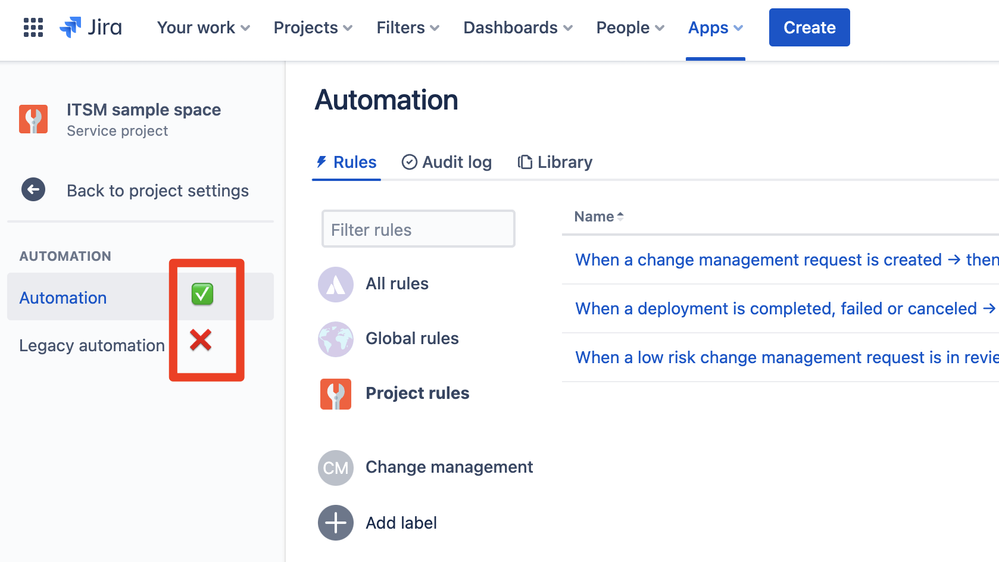
Task: Click the Audit log checkmark icon
Action: coord(409,162)
